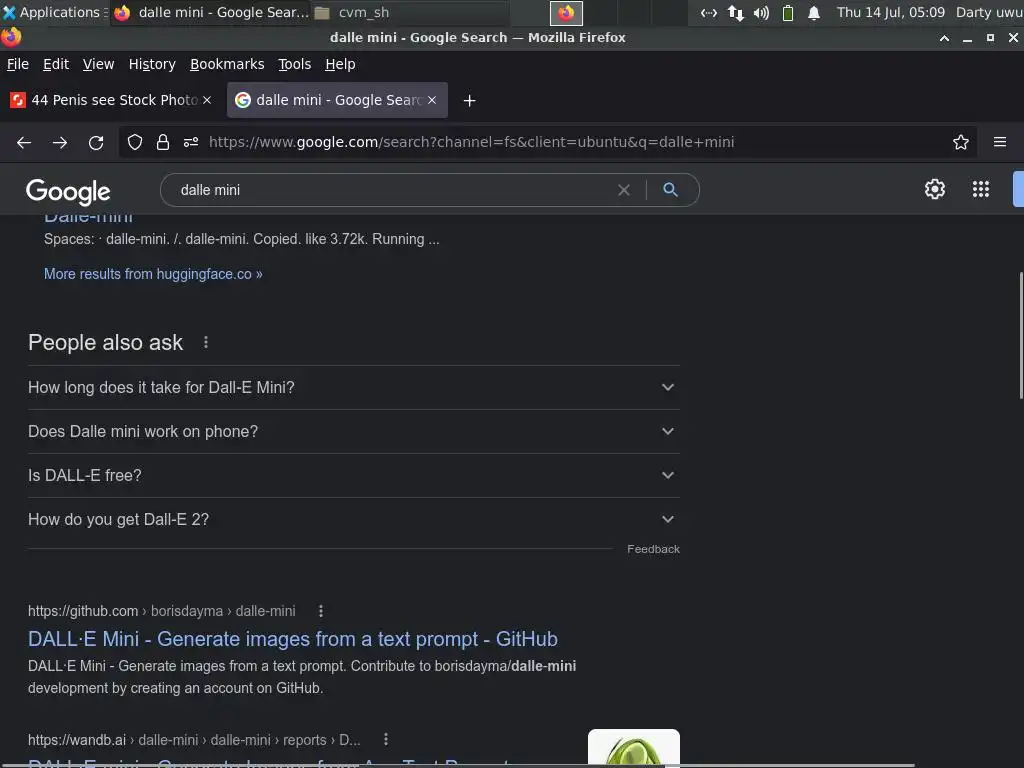Close the '44 Penis see Stock Photo' tab

pos(207,100)
